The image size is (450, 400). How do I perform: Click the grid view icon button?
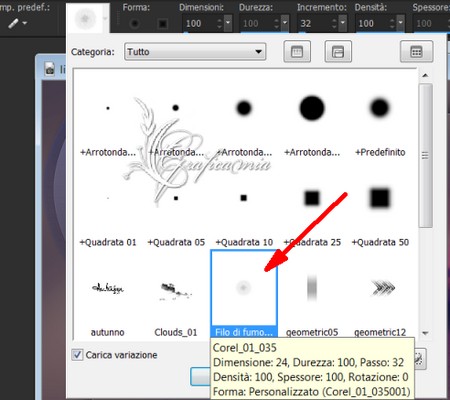tap(416, 52)
